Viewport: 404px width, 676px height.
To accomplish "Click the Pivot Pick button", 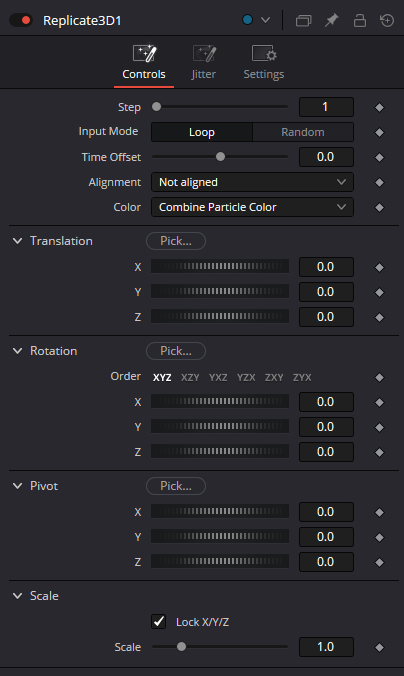I will point(176,486).
